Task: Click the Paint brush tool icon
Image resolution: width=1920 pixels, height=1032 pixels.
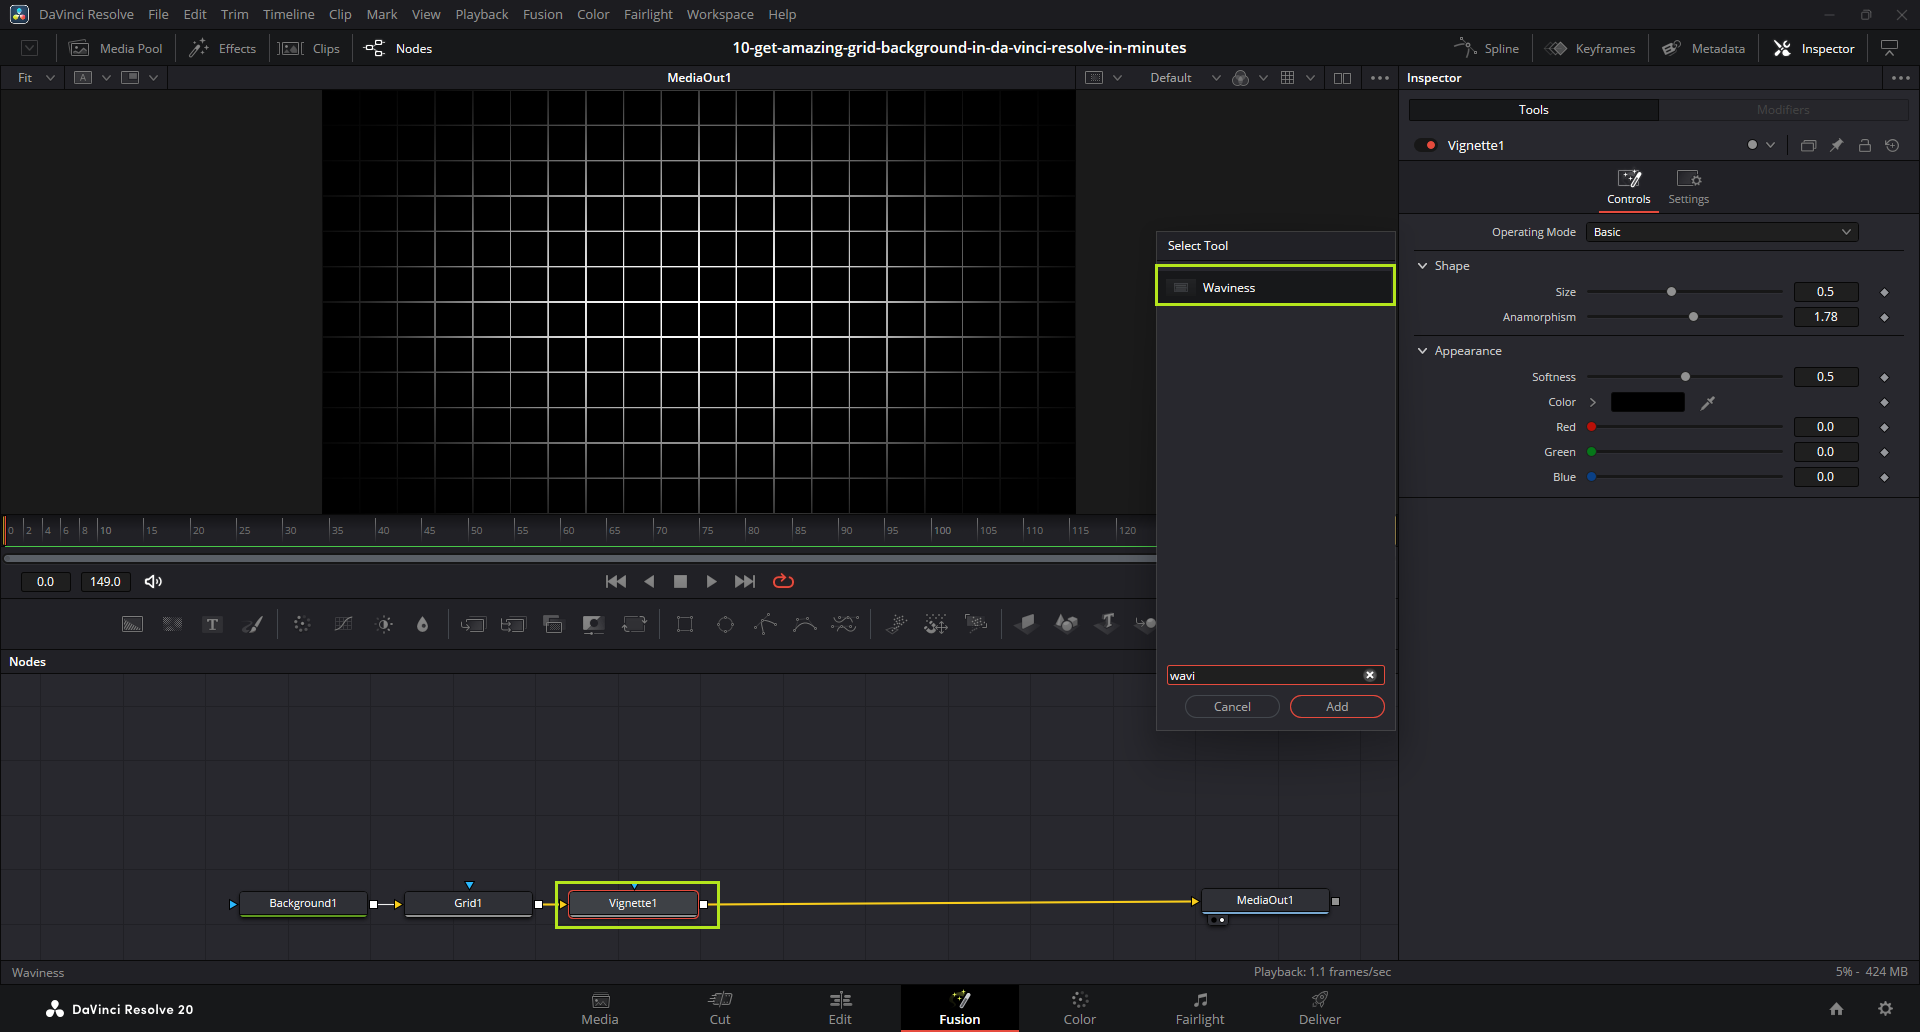Action: point(253,625)
